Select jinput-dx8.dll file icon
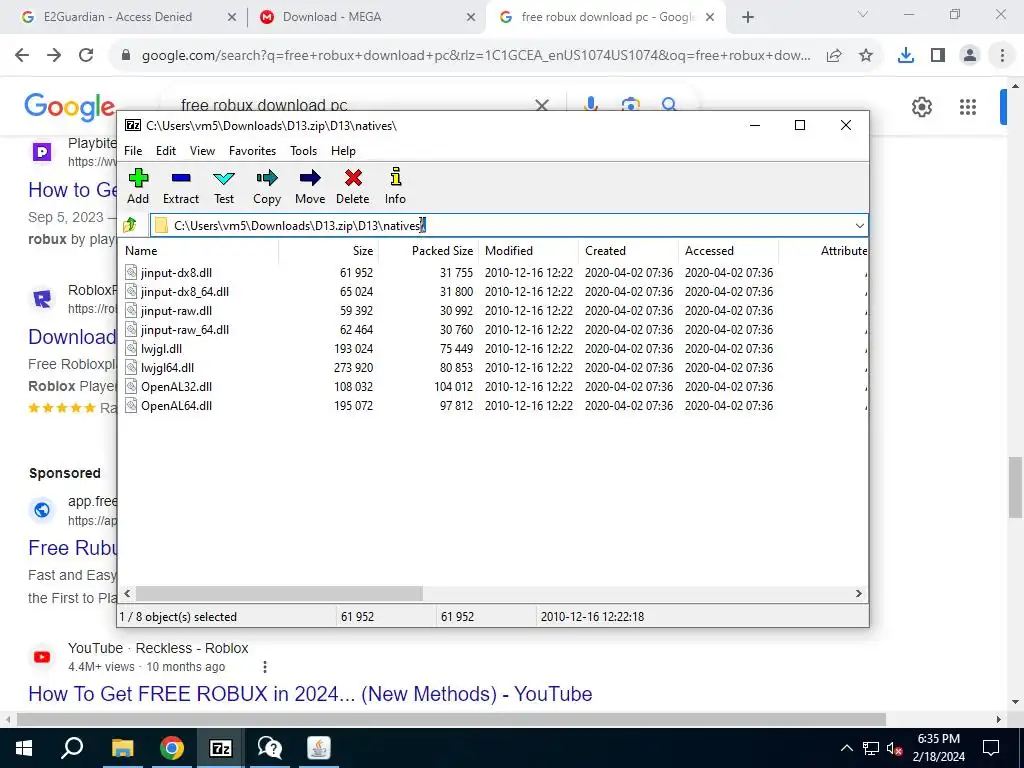Screen dimensions: 1024x768 (x=131, y=273)
